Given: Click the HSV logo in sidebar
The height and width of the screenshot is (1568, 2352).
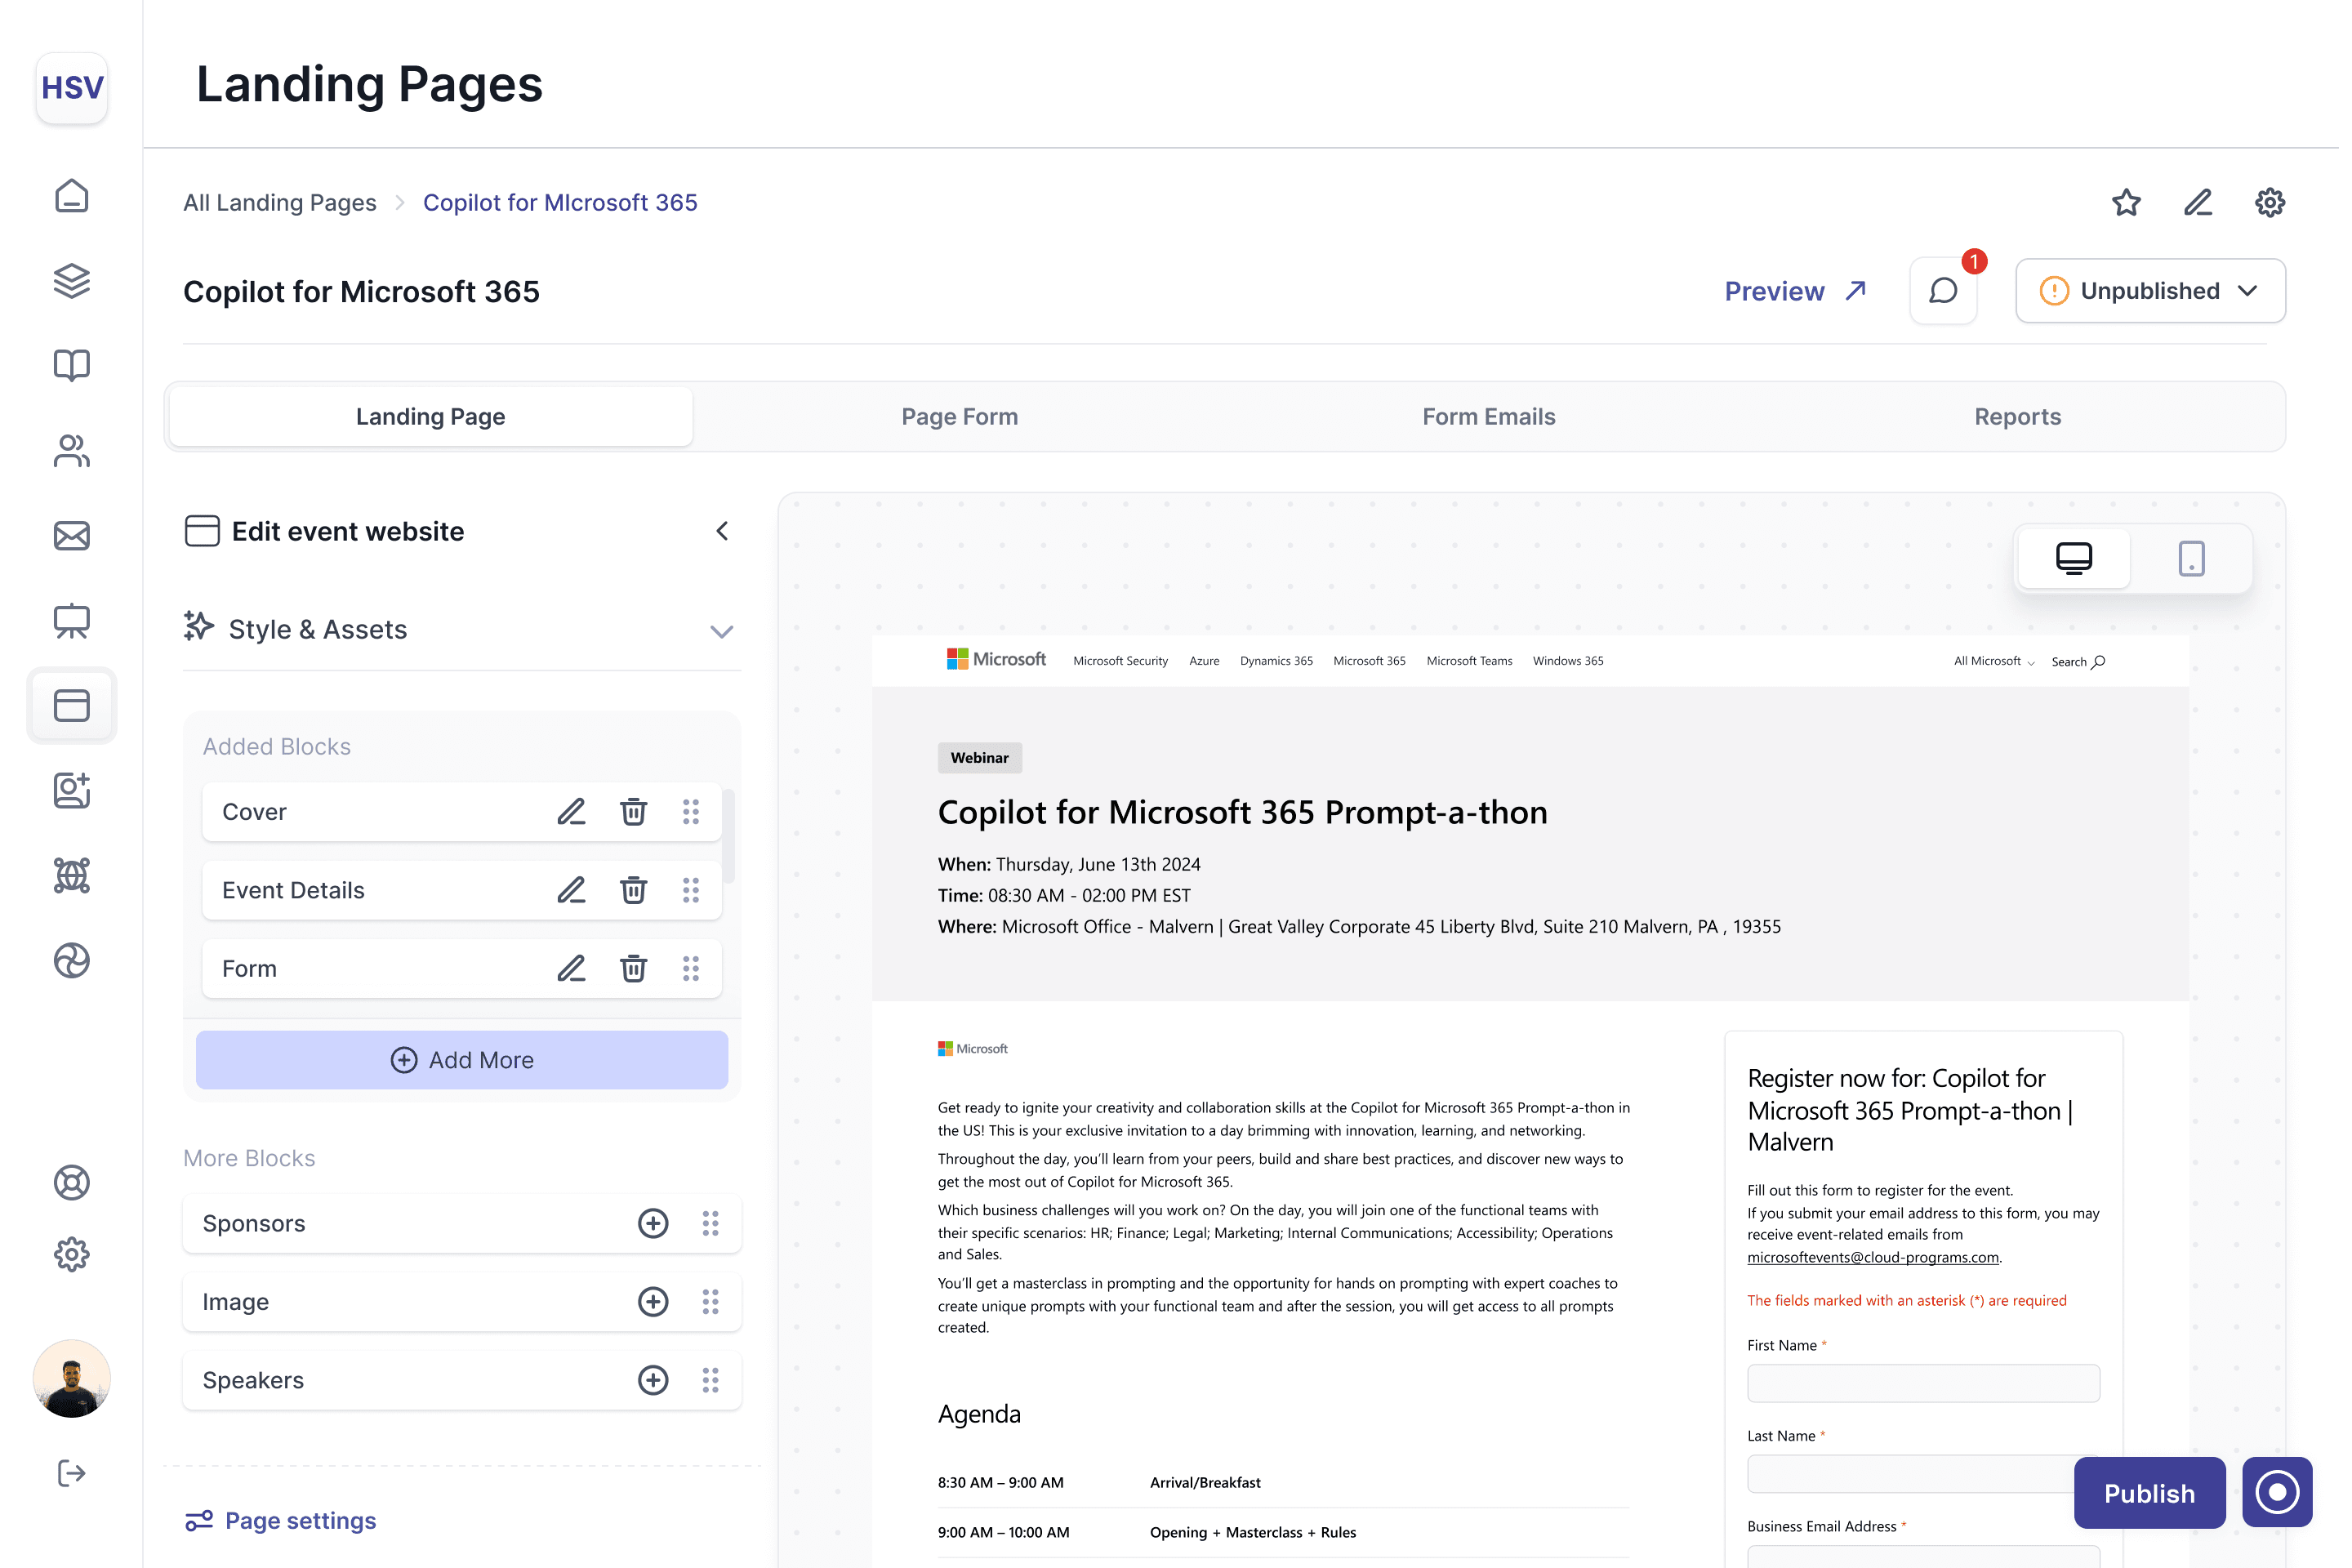Looking at the screenshot, I should click(x=72, y=88).
